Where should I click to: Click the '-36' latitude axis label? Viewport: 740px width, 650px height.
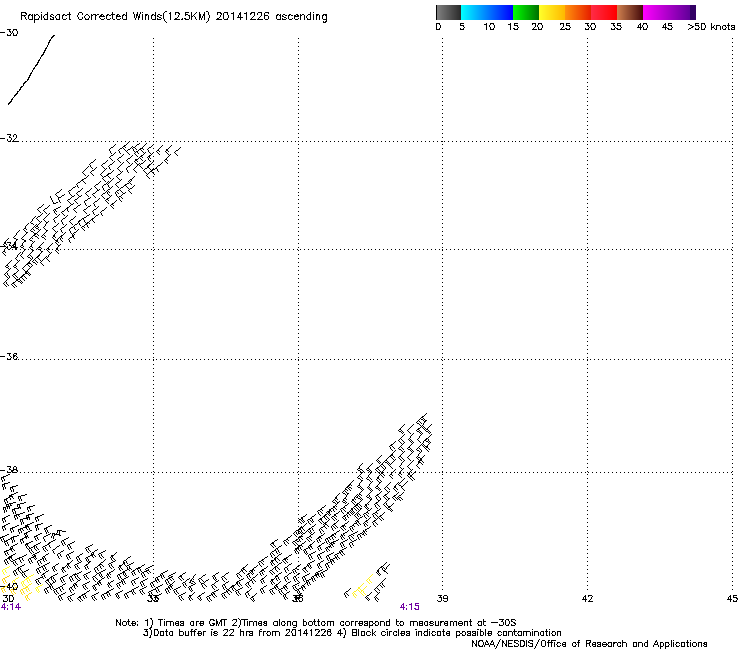coord(9,356)
